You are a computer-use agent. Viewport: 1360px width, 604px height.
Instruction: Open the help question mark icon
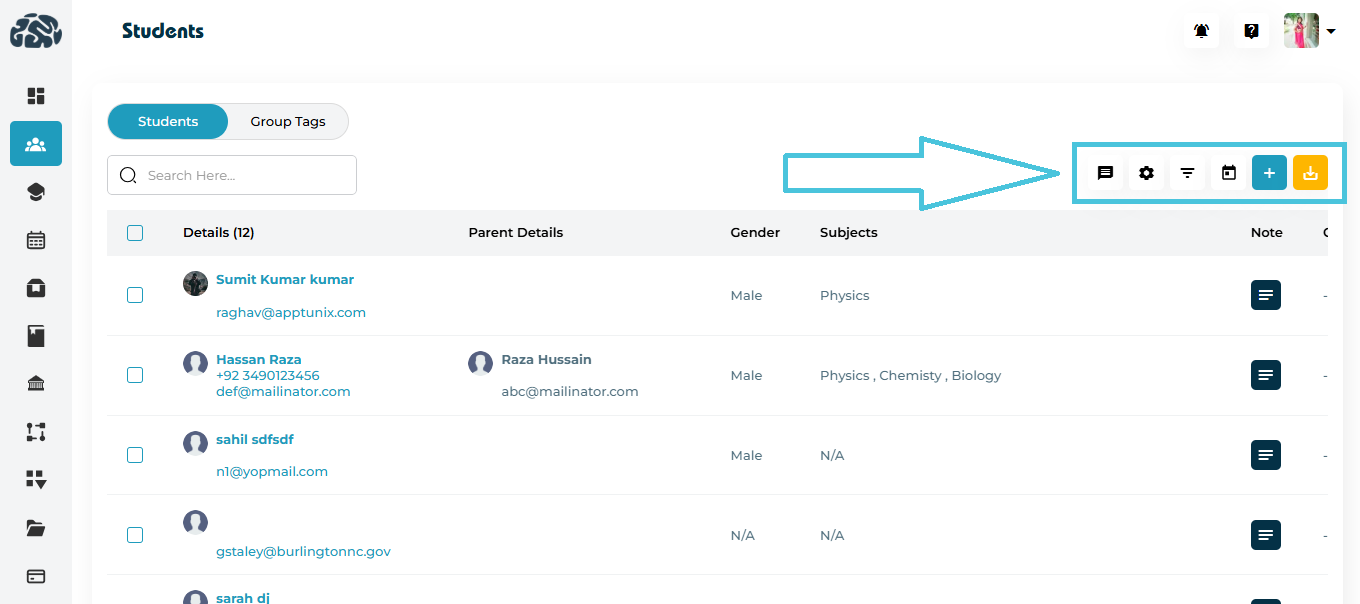(x=1251, y=31)
